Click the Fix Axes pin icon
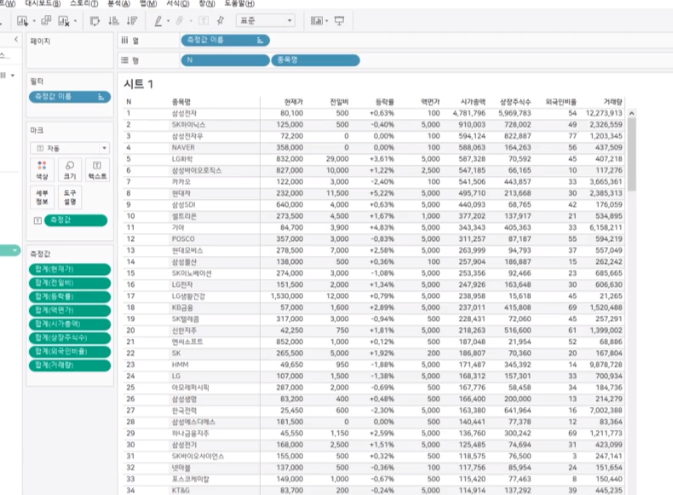The image size is (673, 495). (221, 20)
